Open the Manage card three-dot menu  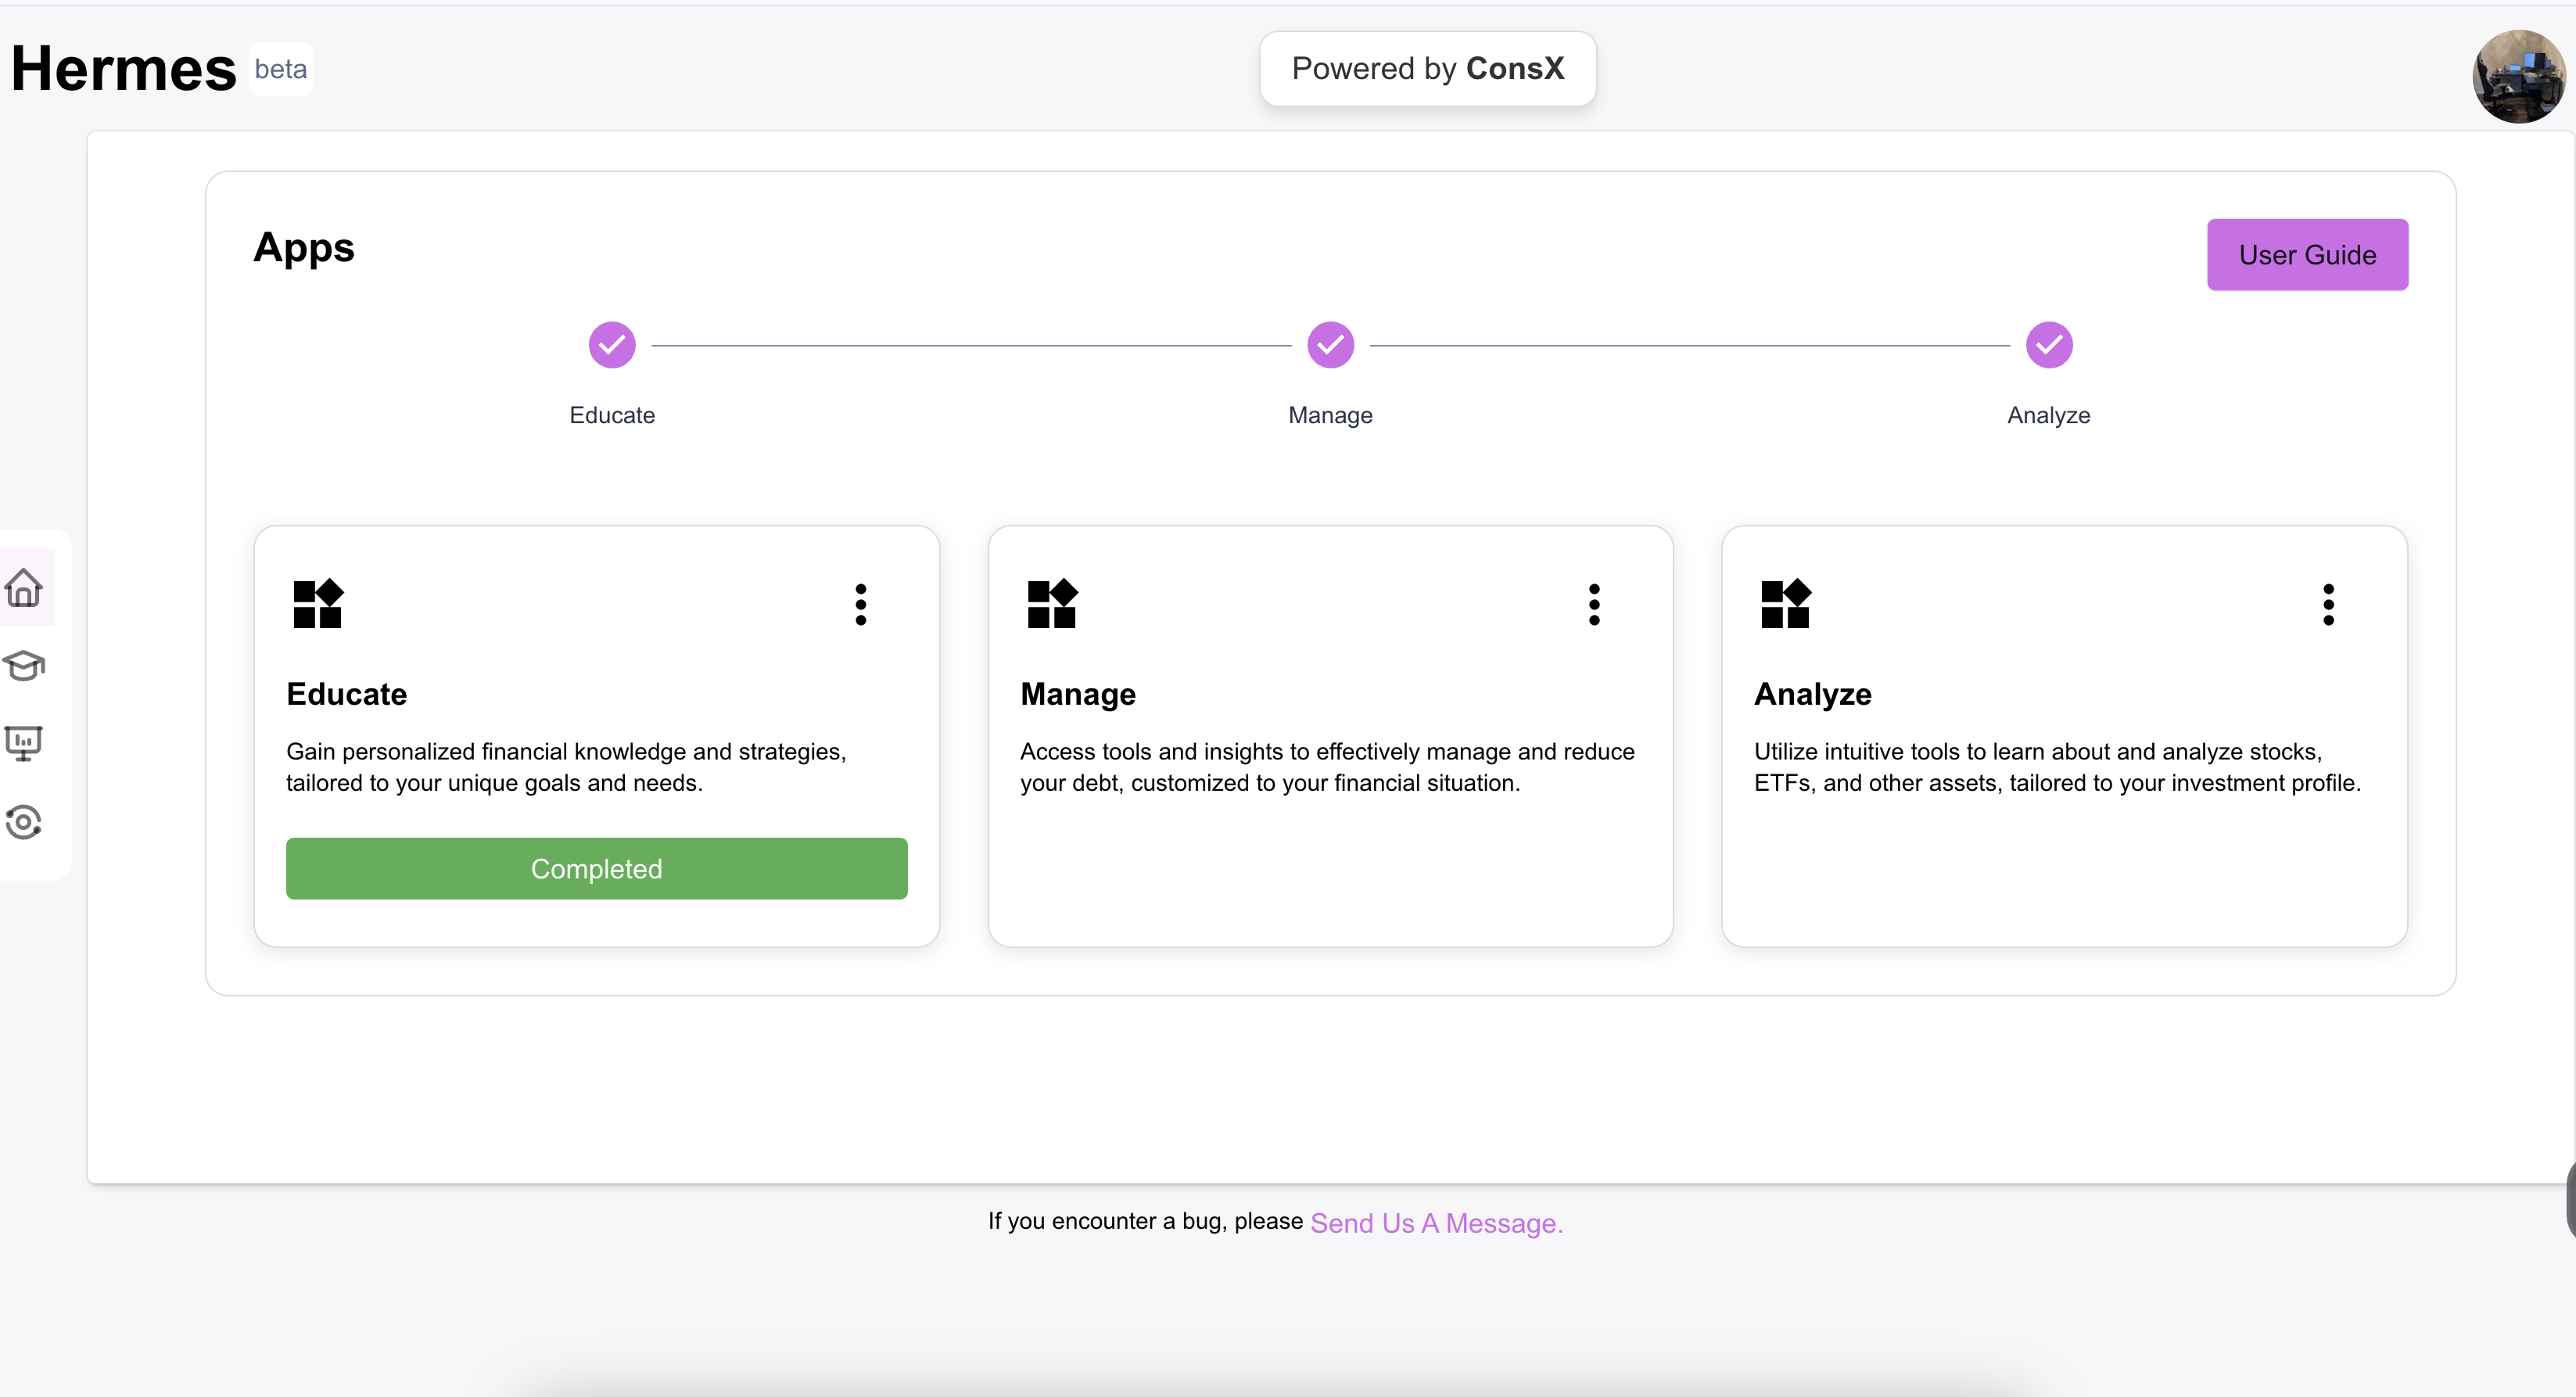click(1594, 605)
